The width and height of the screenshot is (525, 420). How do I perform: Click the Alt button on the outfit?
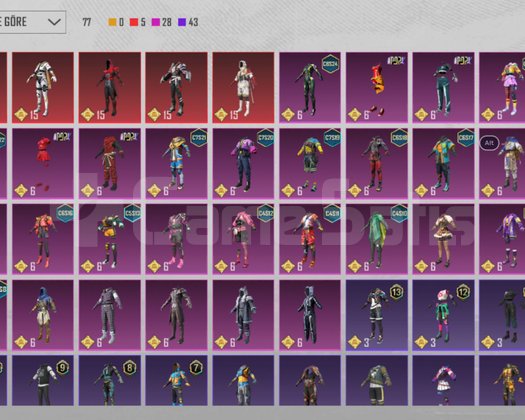[489, 143]
